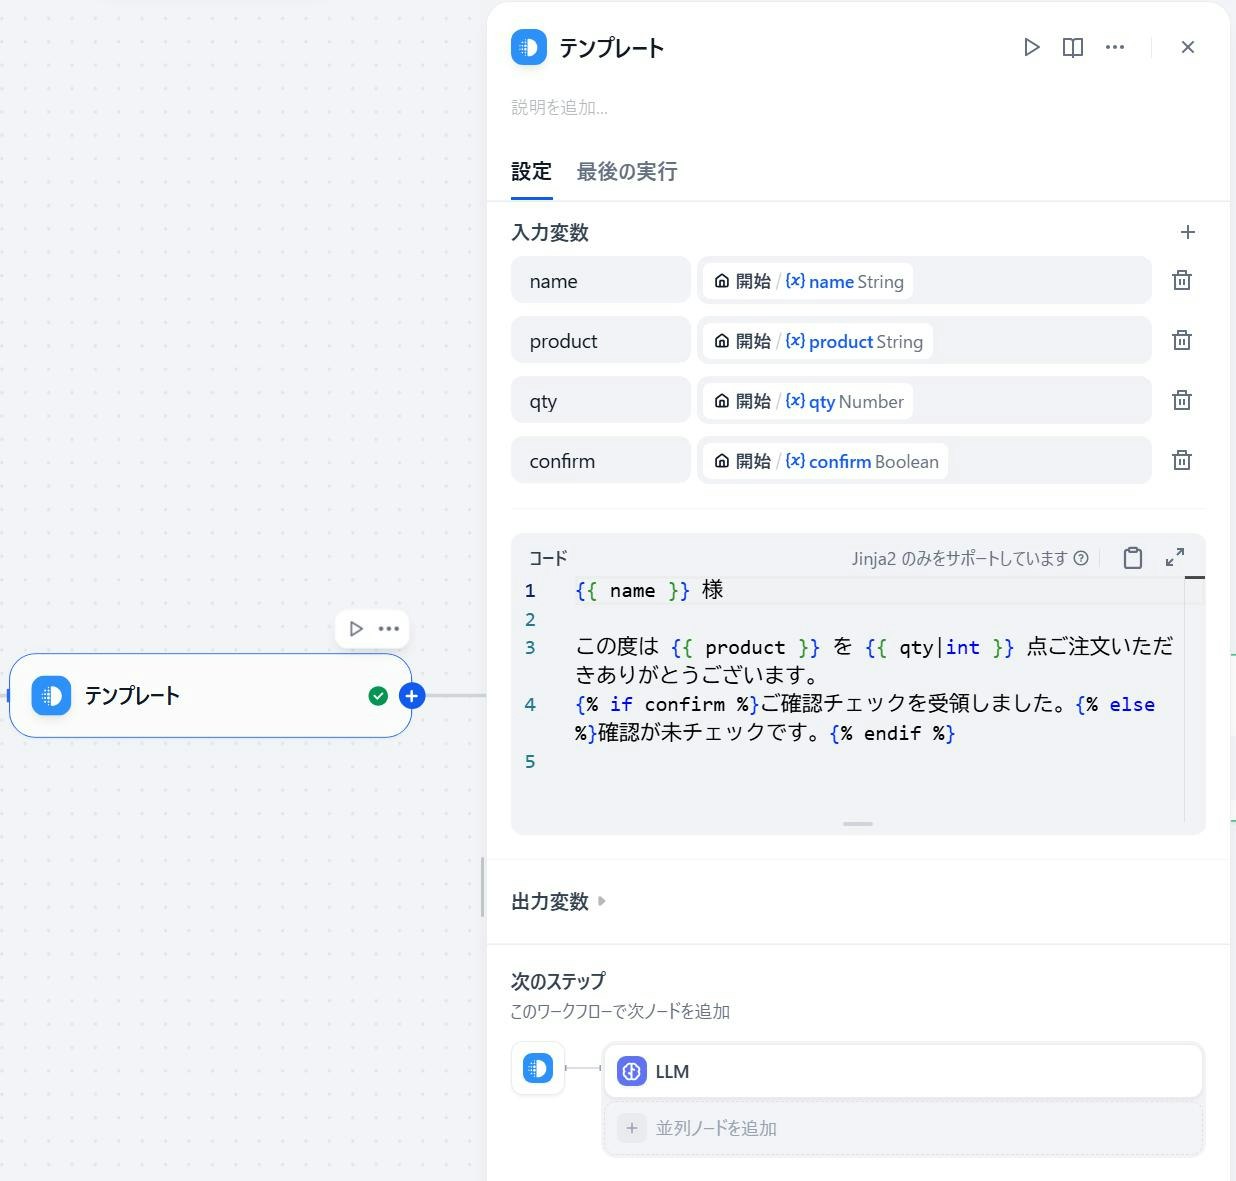Click the 説明を追加 description field
The width and height of the screenshot is (1236, 1181).
(560, 107)
